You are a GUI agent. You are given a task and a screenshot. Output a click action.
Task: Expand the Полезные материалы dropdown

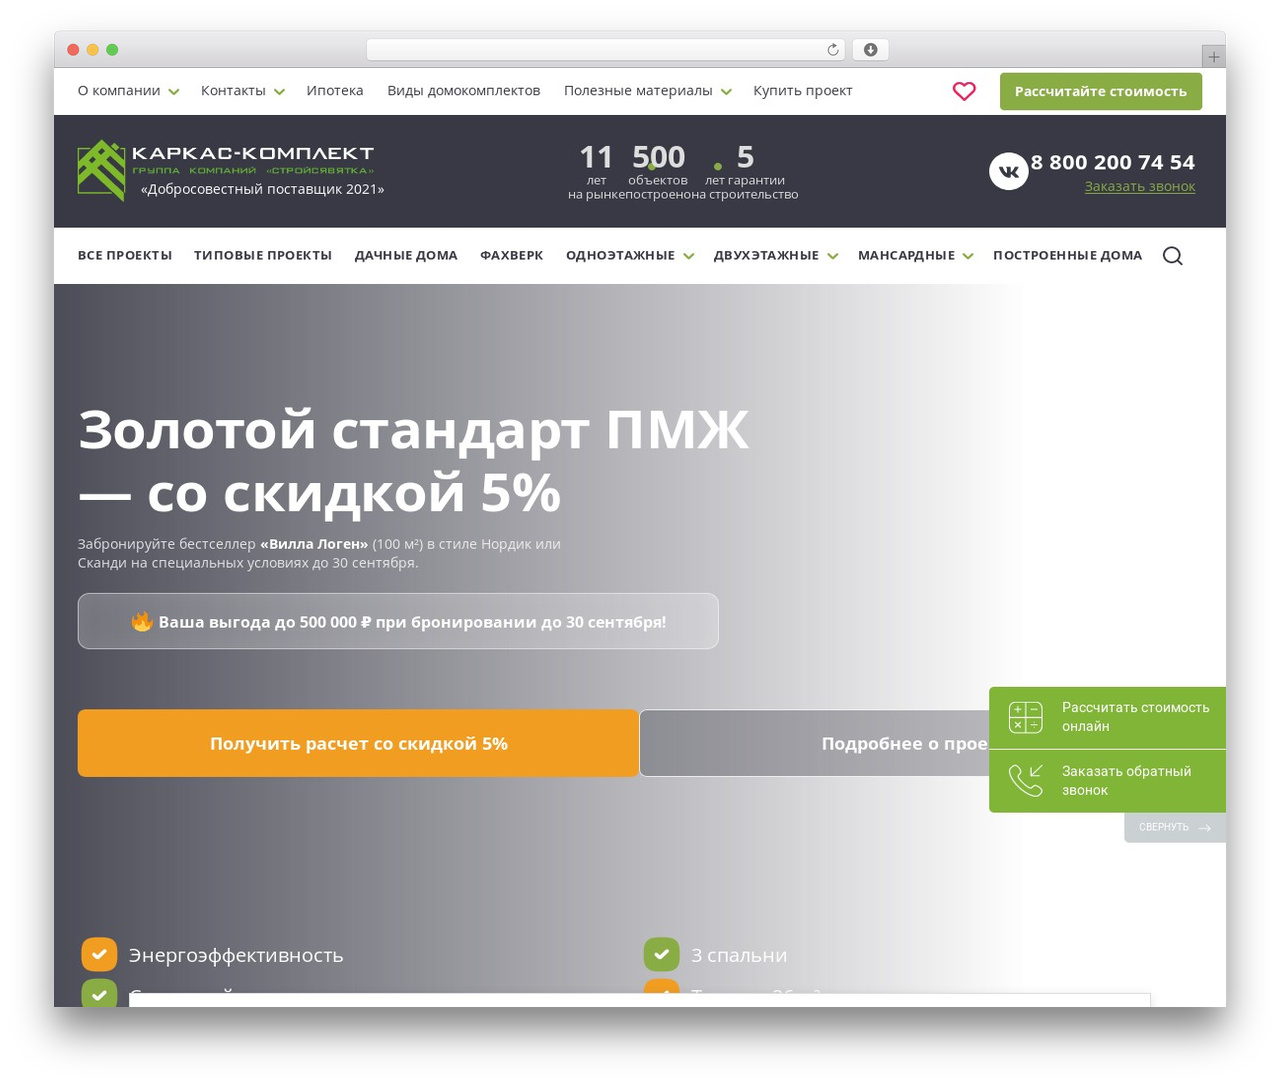point(726,92)
